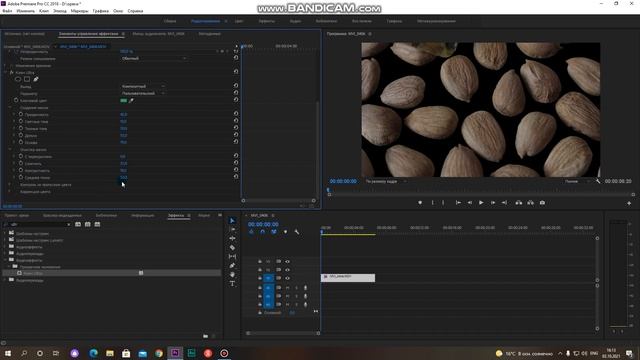Open timeline display settings wrench
The image size is (640, 360).
tap(297, 232)
